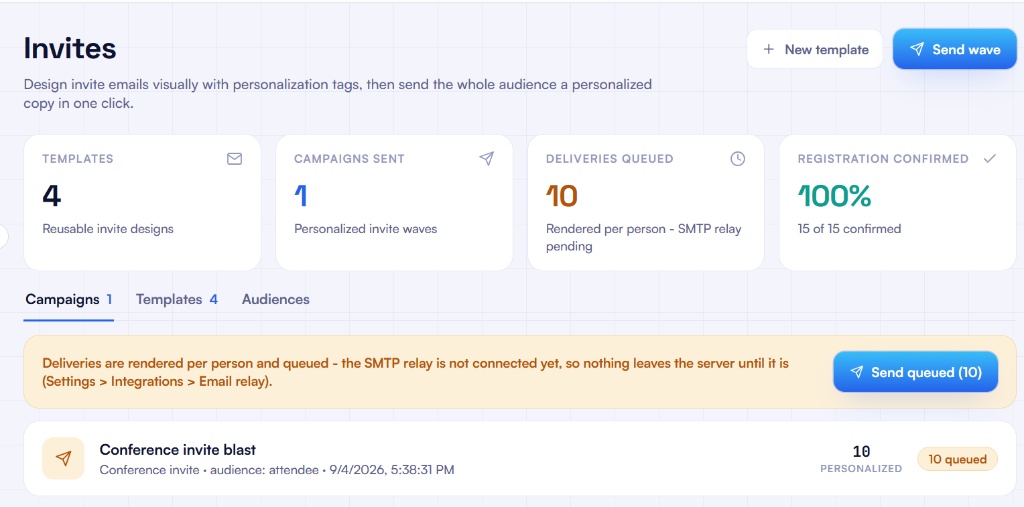Click the checkmark icon on Registration Confirmed card
1024x507 pixels.
click(x=990, y=158)
